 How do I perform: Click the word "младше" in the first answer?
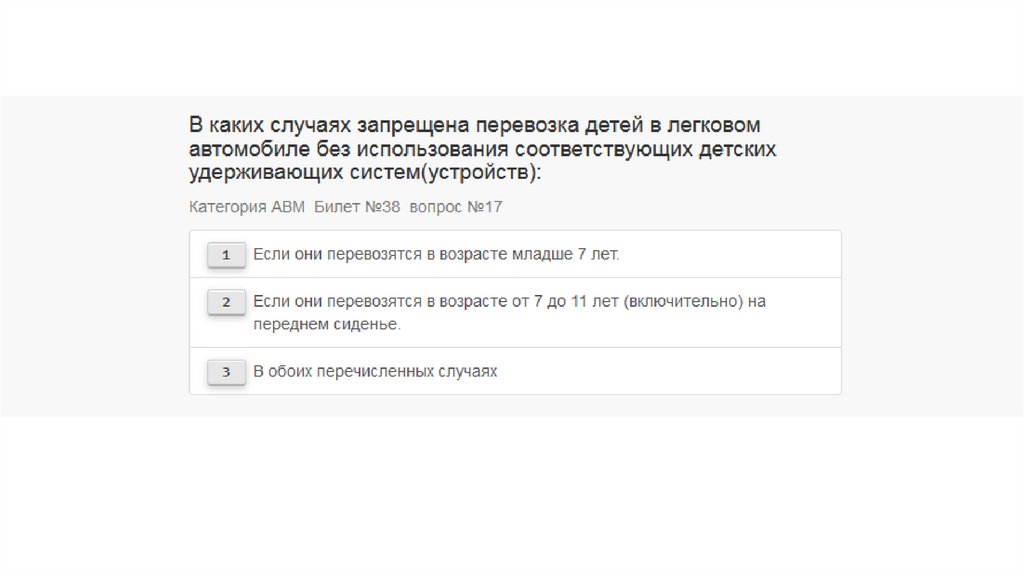coord(544,254)
